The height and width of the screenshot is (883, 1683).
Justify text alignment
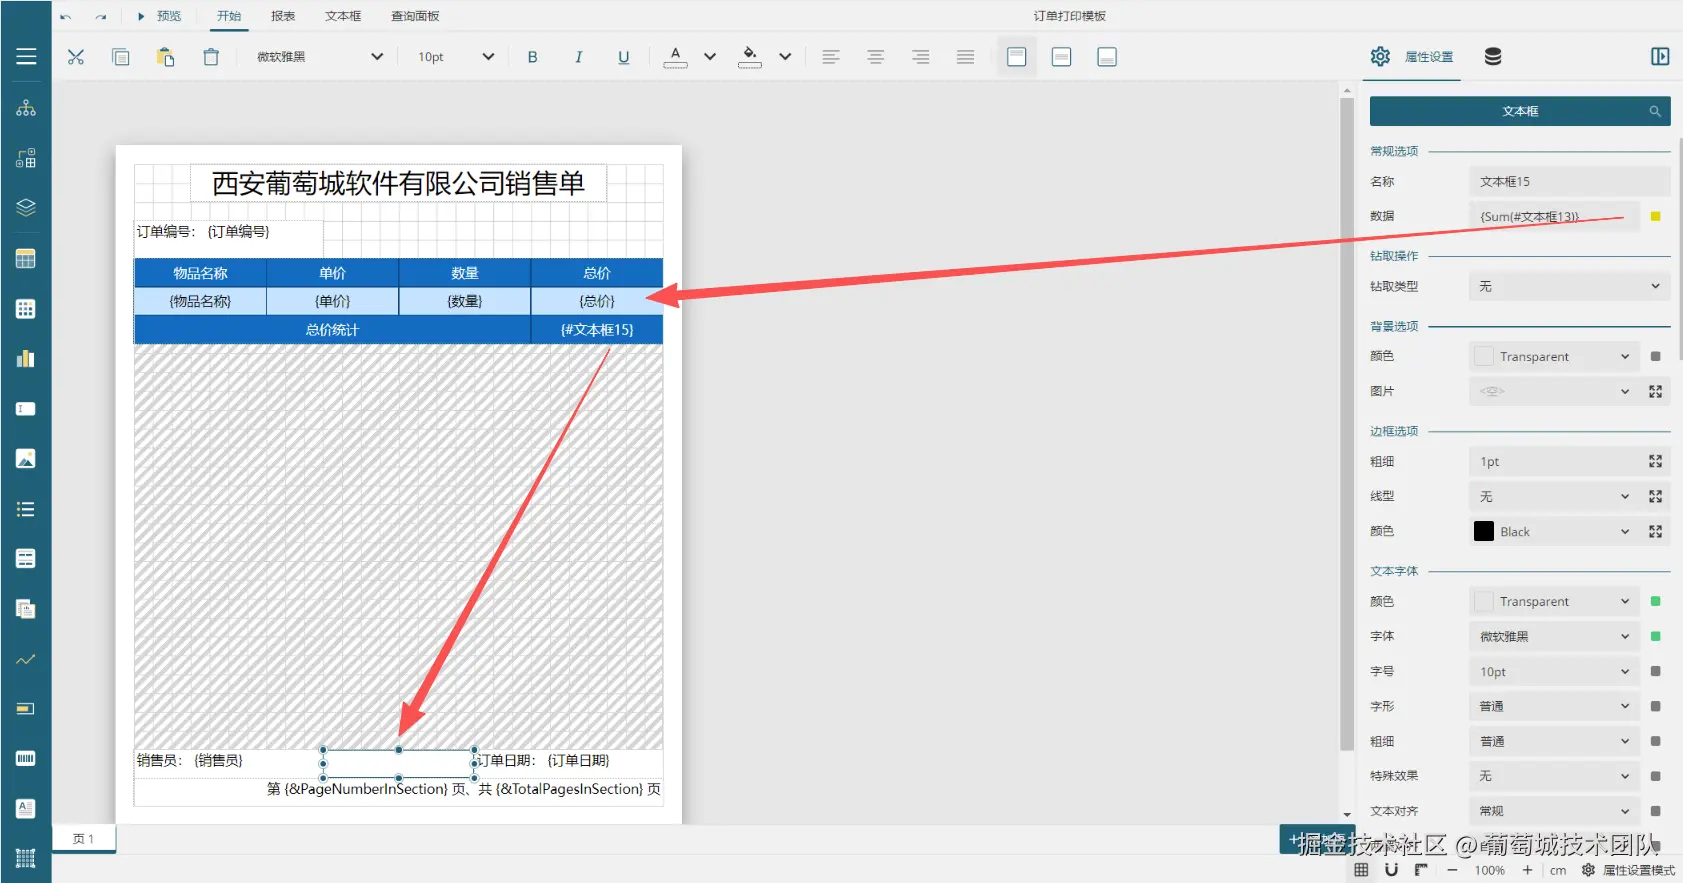965,57
